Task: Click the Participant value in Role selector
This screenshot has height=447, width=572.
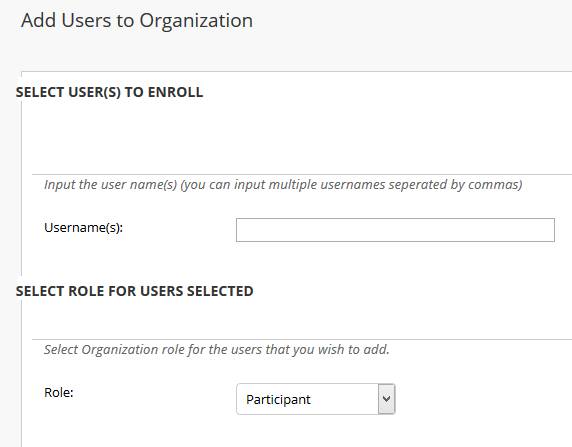Action: click(278, 400)
